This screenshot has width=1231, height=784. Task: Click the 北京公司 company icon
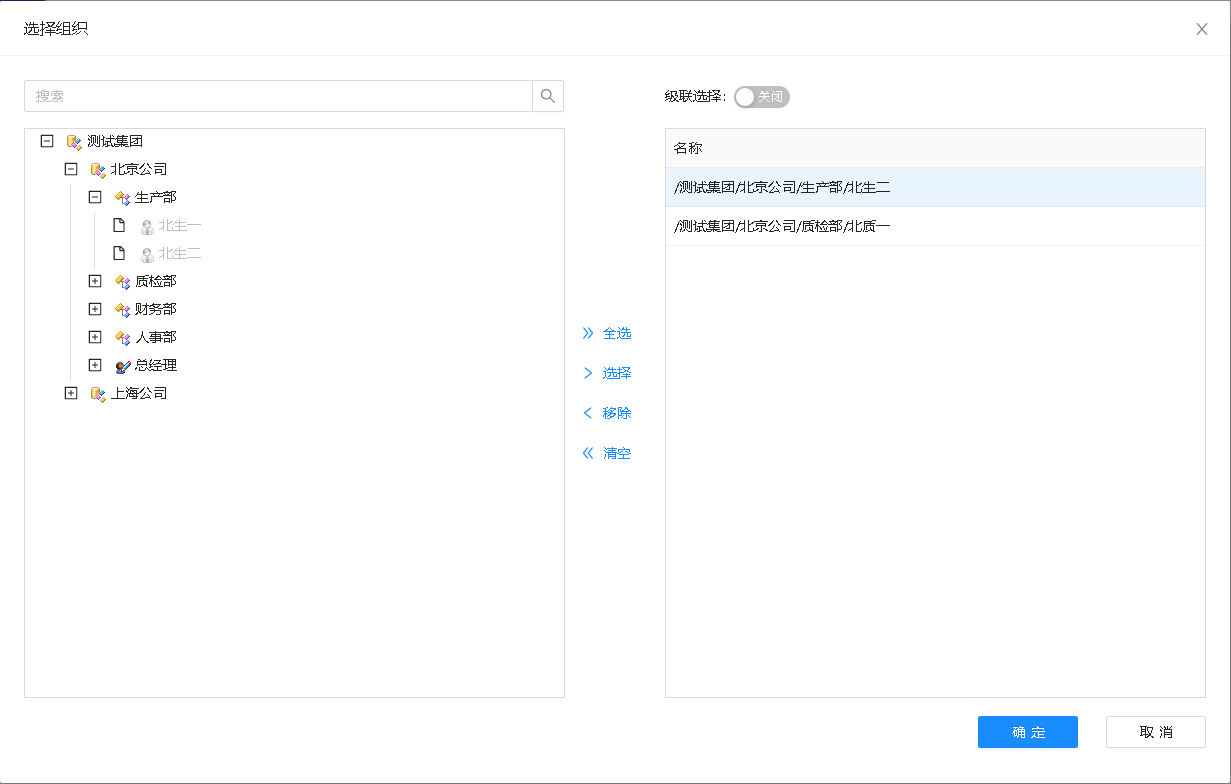click(98, 170)
